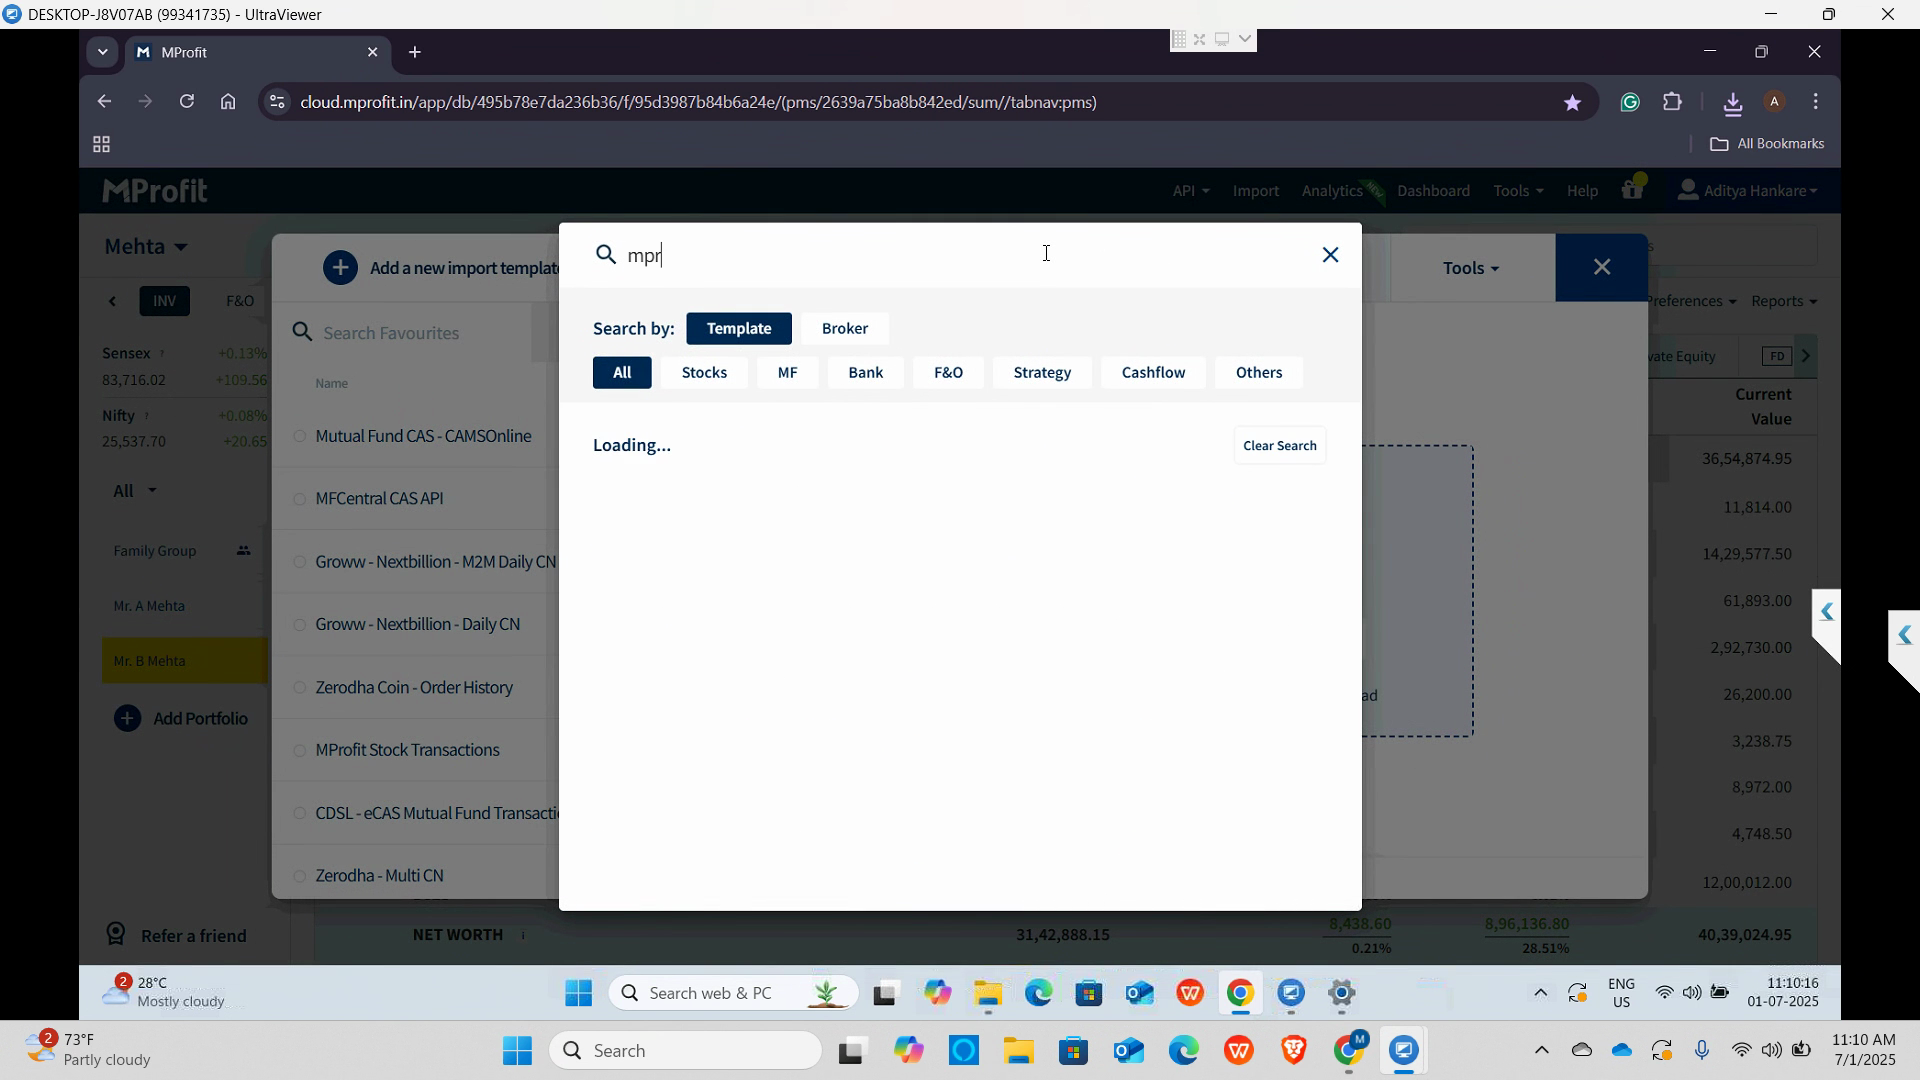Filter templates by Stocks

click(x=704, y=372)
